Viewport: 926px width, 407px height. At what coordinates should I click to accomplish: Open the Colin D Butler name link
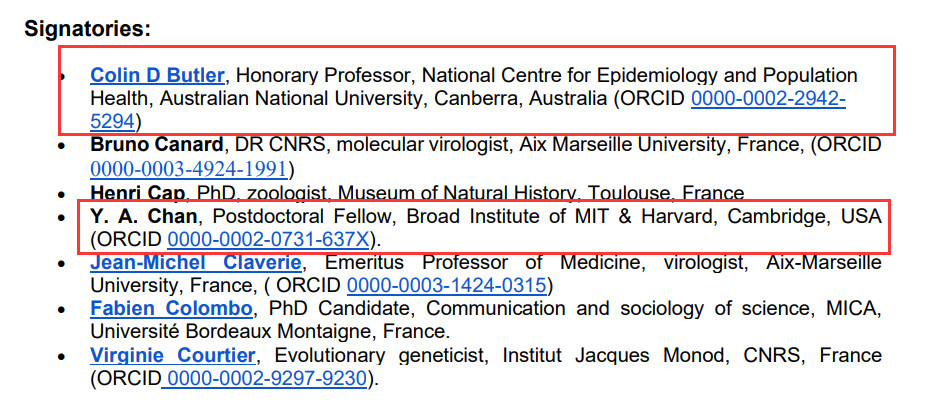tap(157, 75)
